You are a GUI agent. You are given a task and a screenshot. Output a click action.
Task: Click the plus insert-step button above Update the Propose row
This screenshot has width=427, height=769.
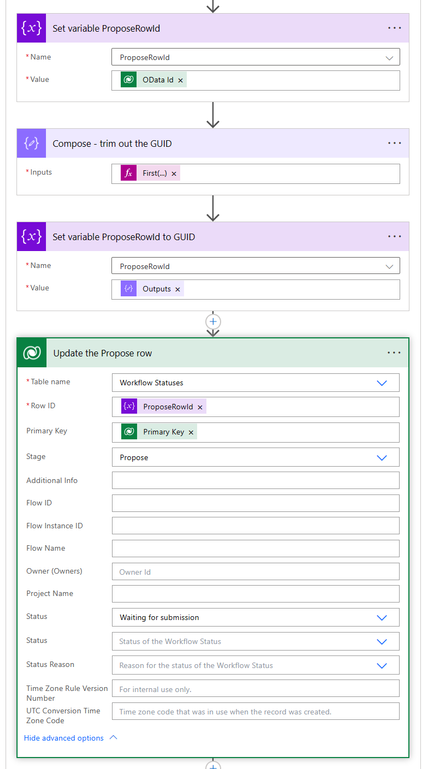(x=213, y=322)
